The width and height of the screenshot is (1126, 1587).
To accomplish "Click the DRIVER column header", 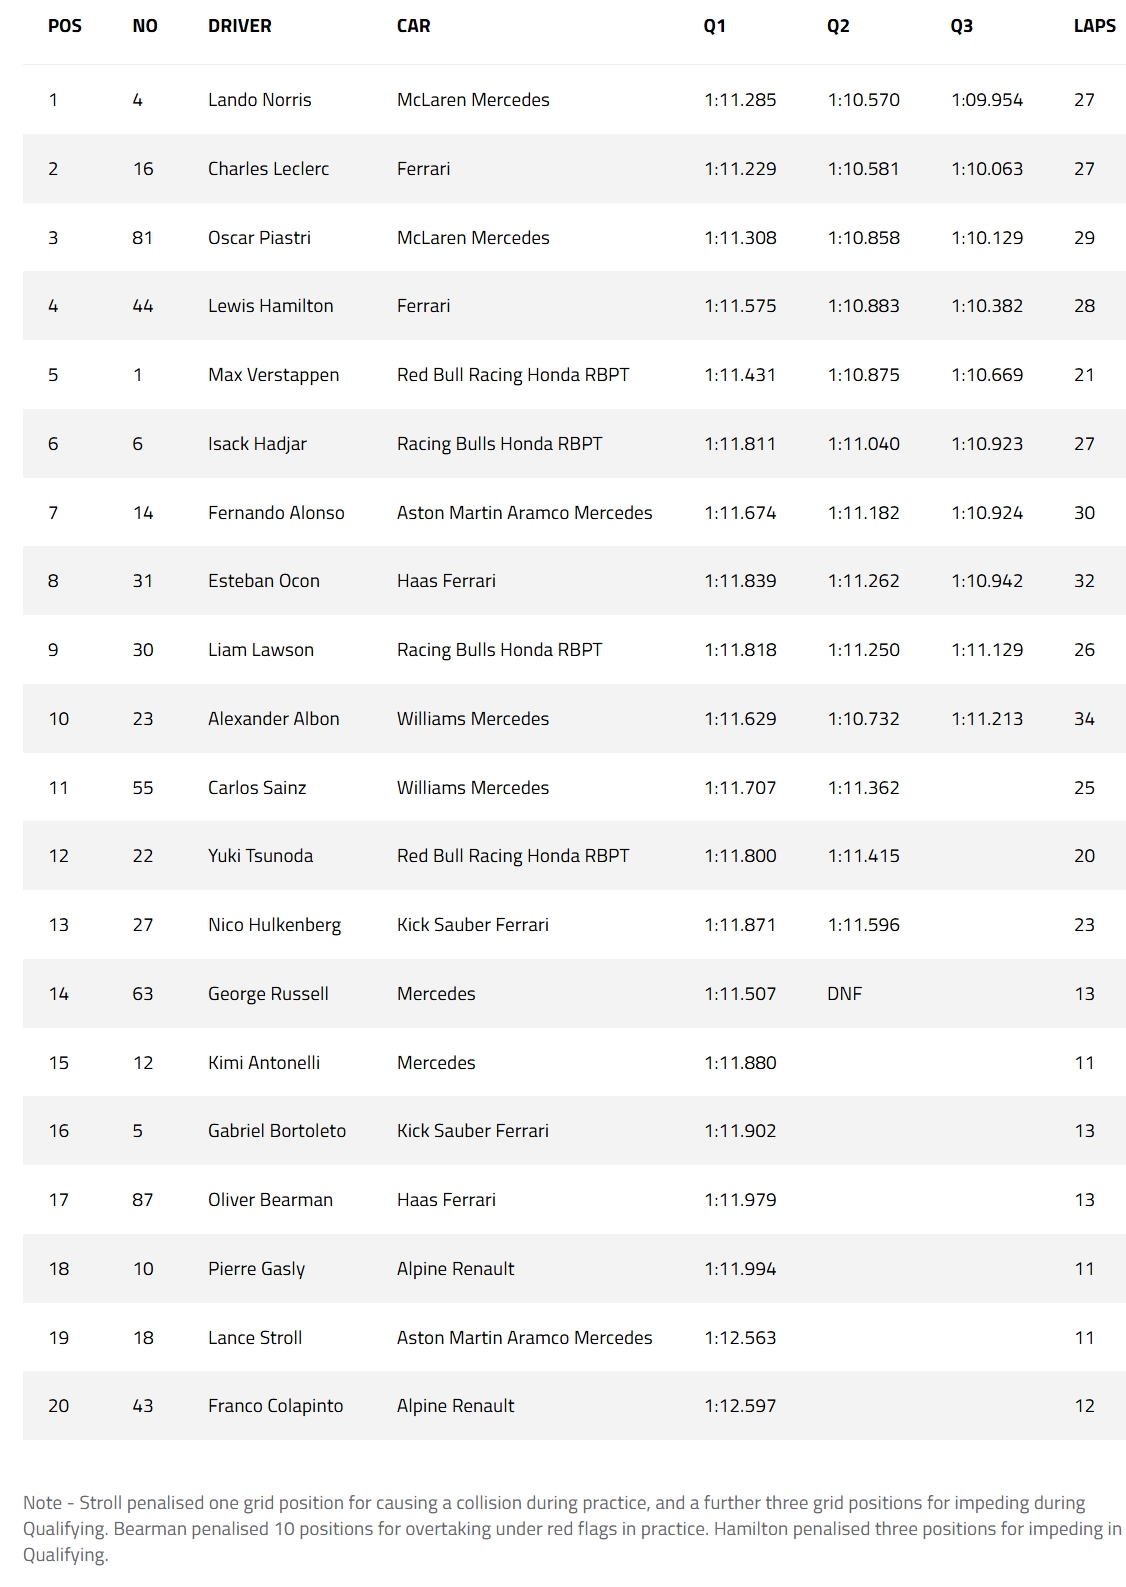I will [239, 26].
